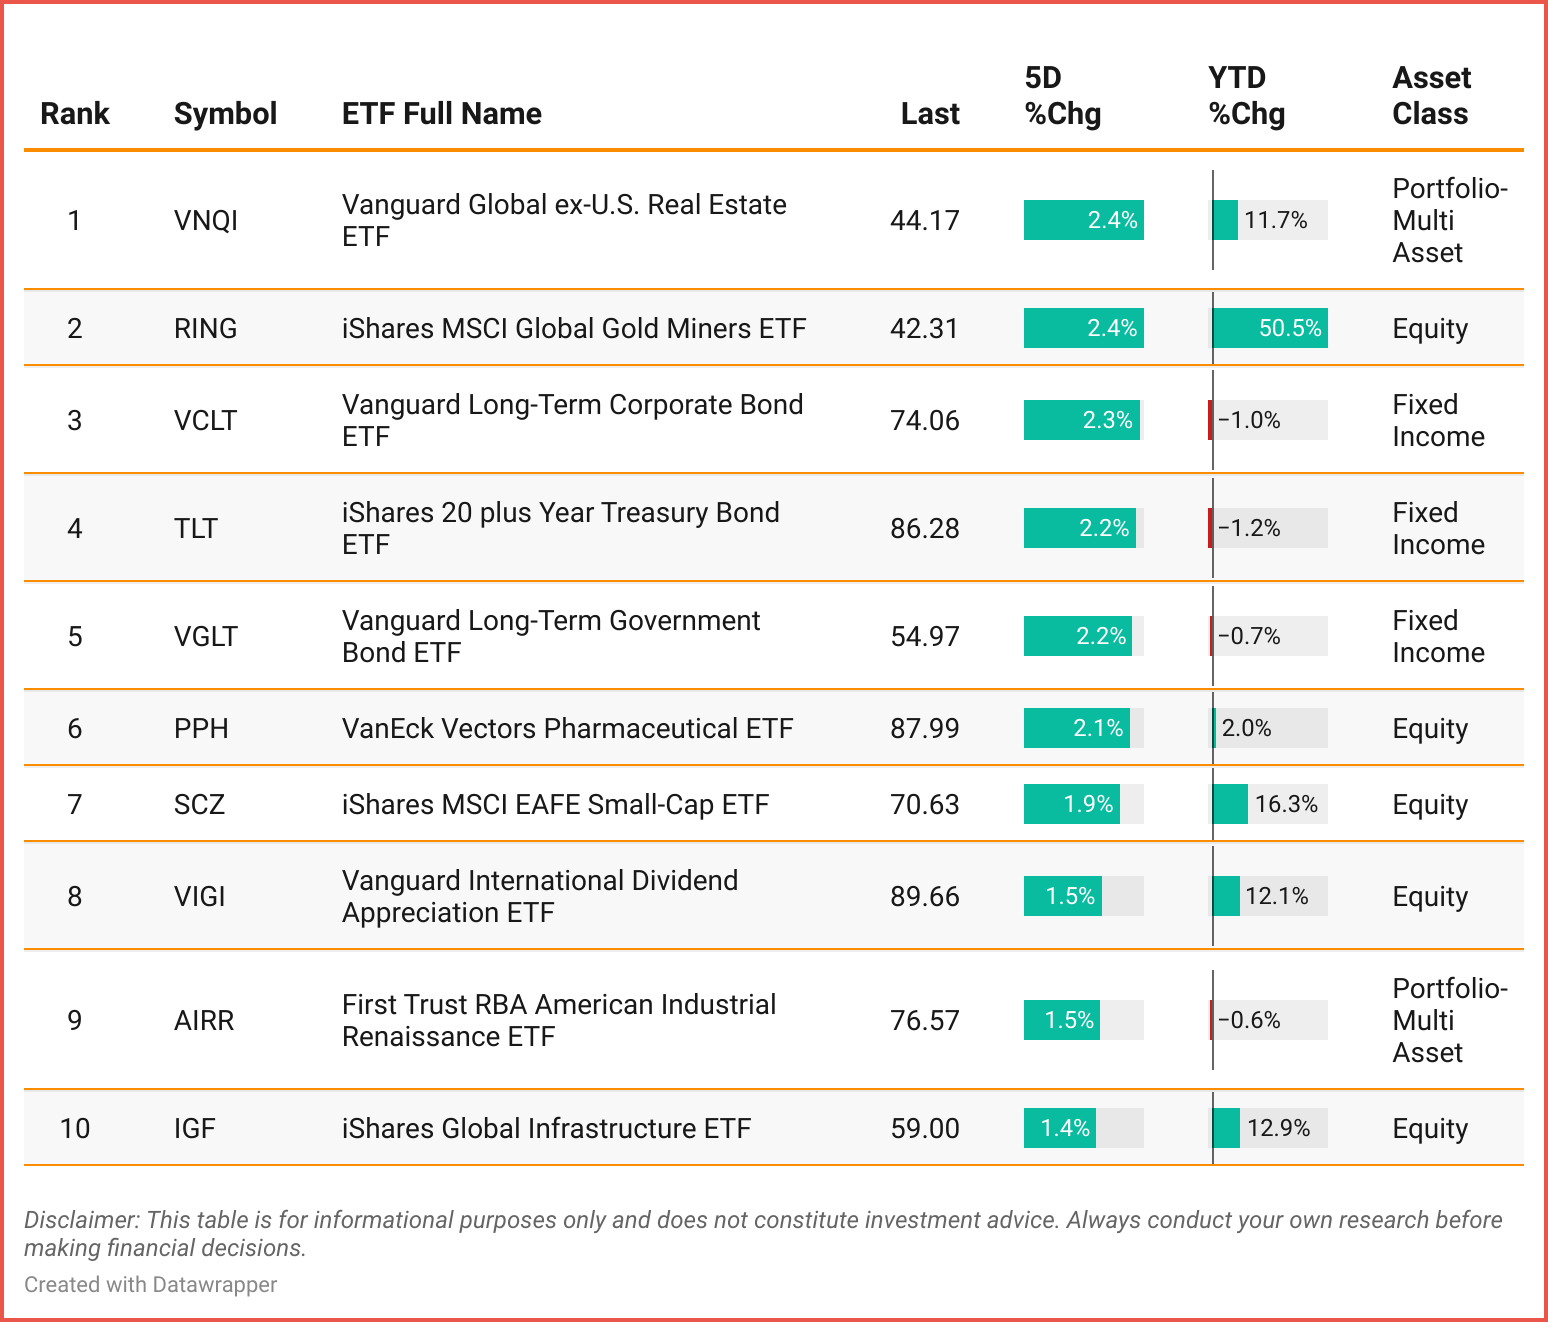Click the iShares Global Infrastructure ETF name
Screen dimensions: 1548x1322
pos(546,1128)
